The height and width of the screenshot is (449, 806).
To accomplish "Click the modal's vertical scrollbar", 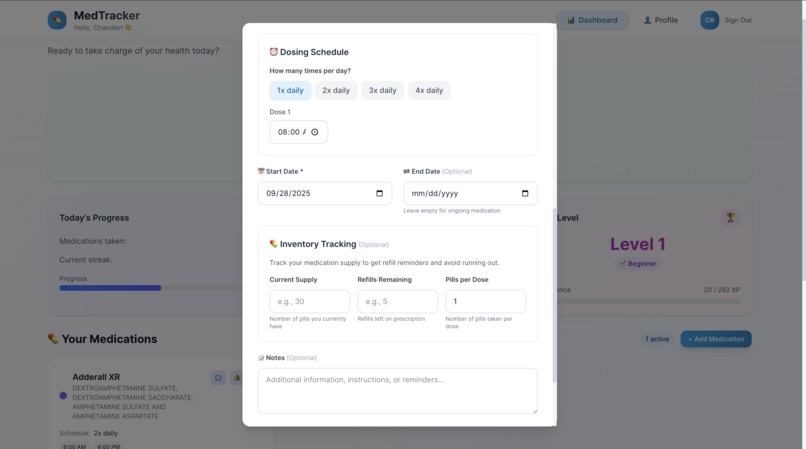I will (x=554, y=295).
